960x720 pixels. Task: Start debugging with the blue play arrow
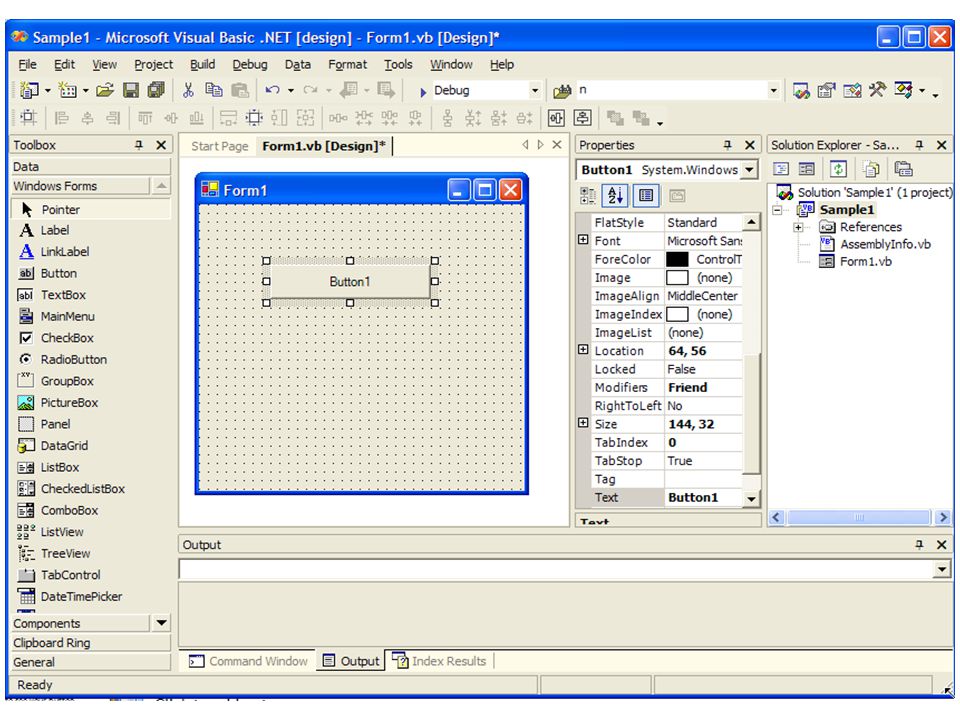[x=423, y=92]
